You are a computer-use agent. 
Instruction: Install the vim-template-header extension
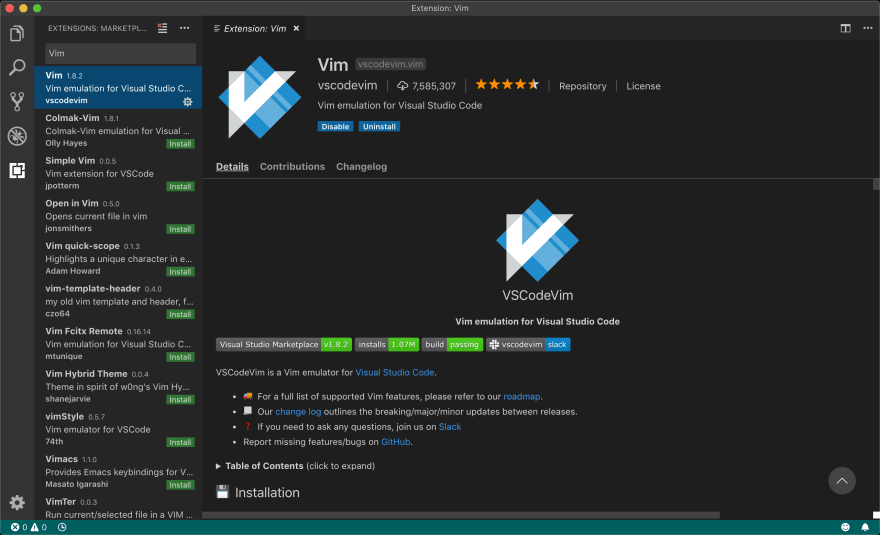pyautogui.click(x=180, y=314)
